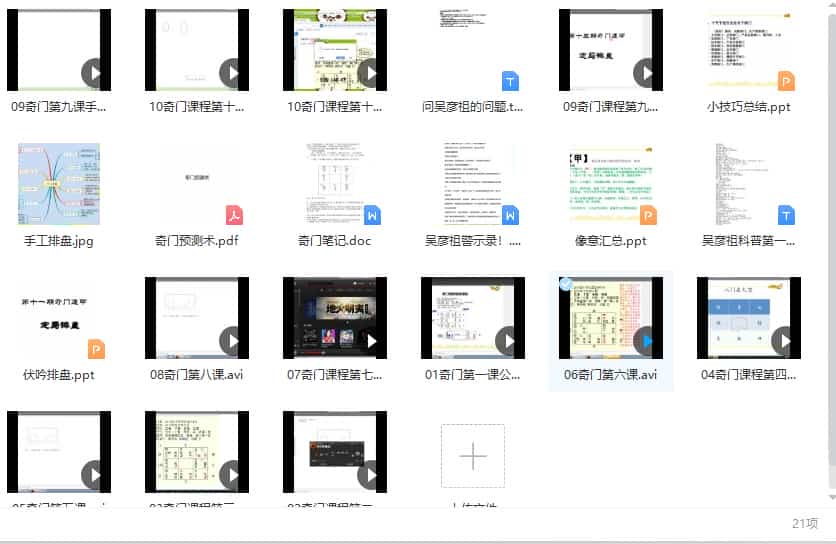The image size is (836, 544).
Task: Open the 09奇门第九课手 video thumbnail
Action: click(x=58, y=50)
